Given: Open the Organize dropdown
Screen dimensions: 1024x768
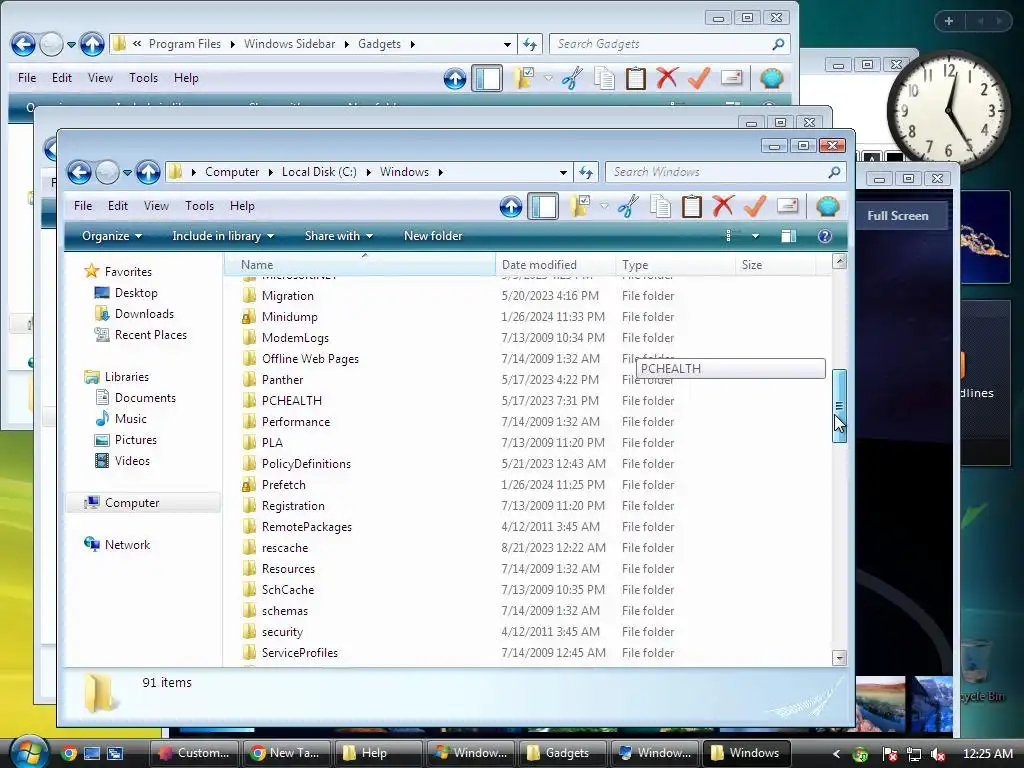Looking at the screenshot, I should [112, 236].
